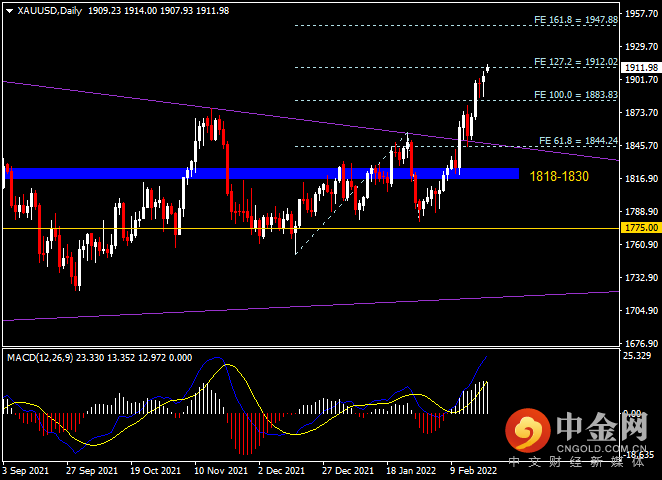Click the 19 Oct 2021 date label

coord(155,470)
